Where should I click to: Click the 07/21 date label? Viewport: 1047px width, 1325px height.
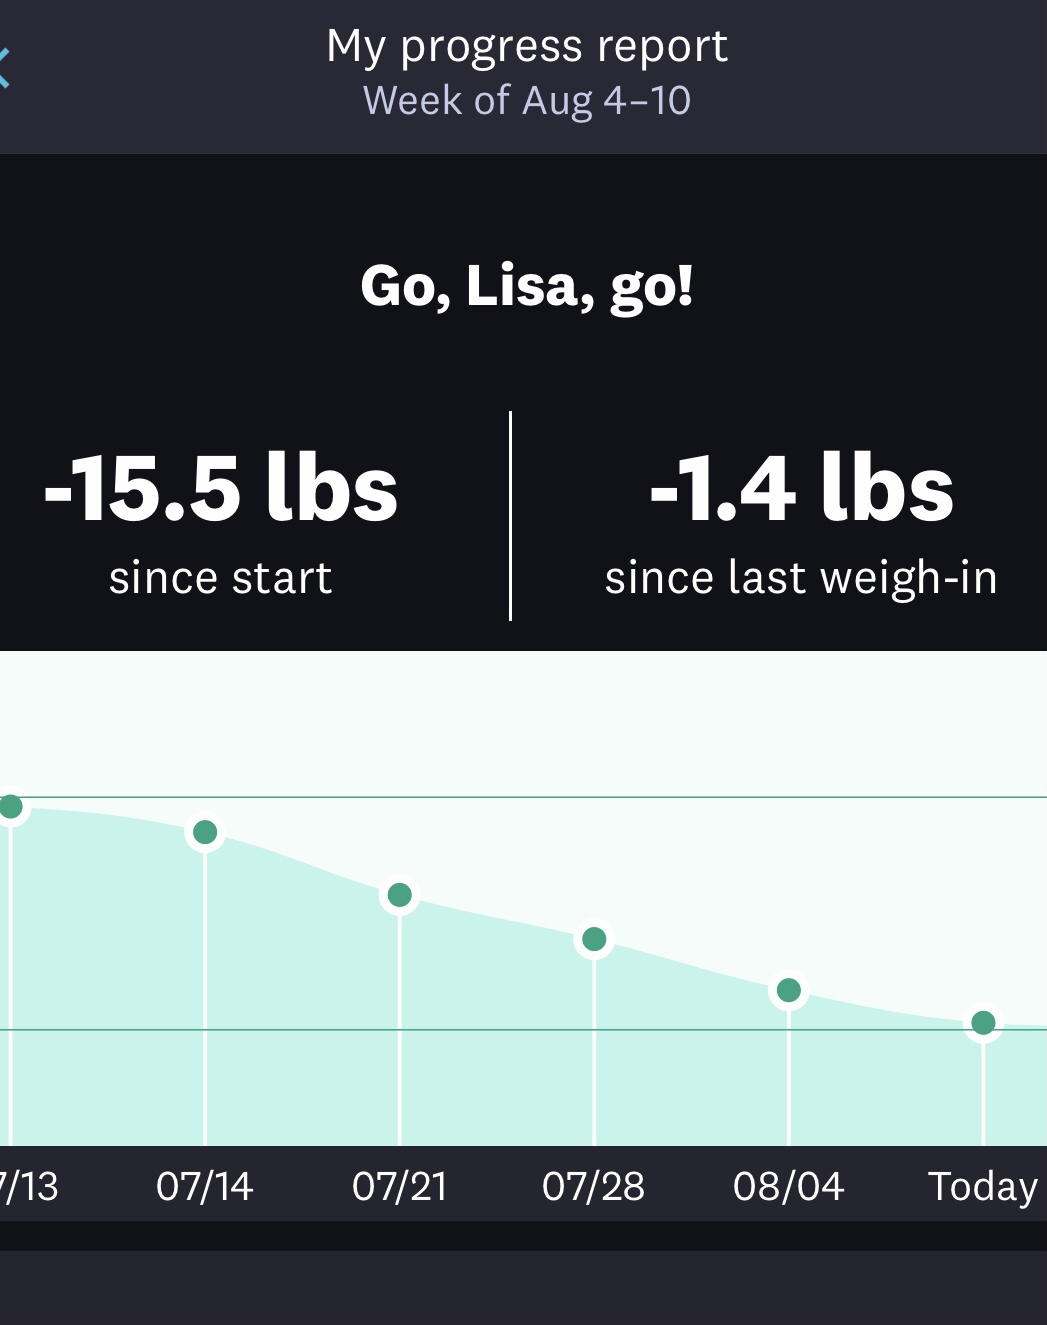[399, 1187]
